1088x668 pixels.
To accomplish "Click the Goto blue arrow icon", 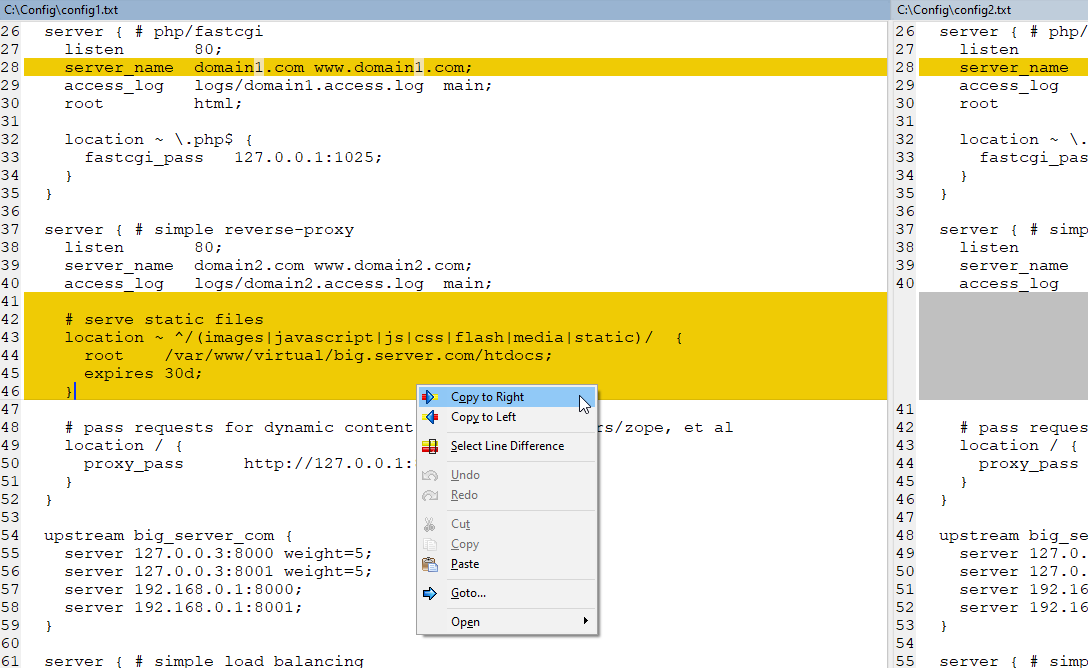I will click(430, 593).
